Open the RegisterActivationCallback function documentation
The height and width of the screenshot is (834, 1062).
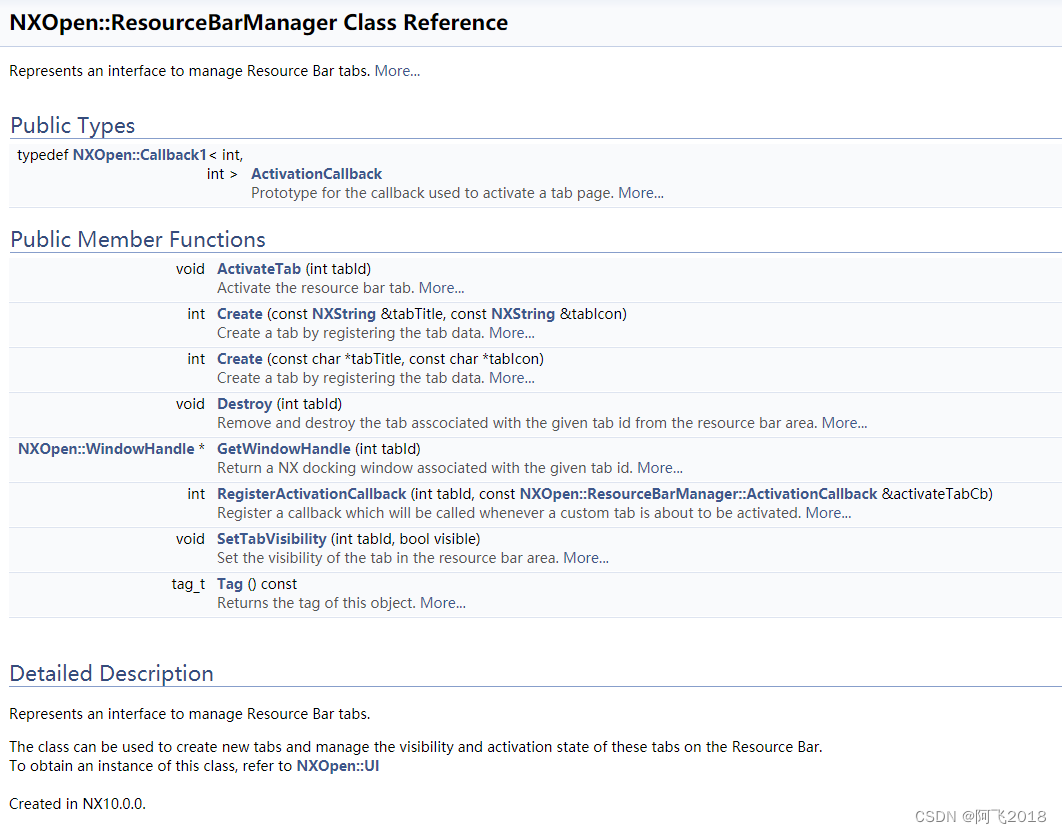click(x=311, y=493)
